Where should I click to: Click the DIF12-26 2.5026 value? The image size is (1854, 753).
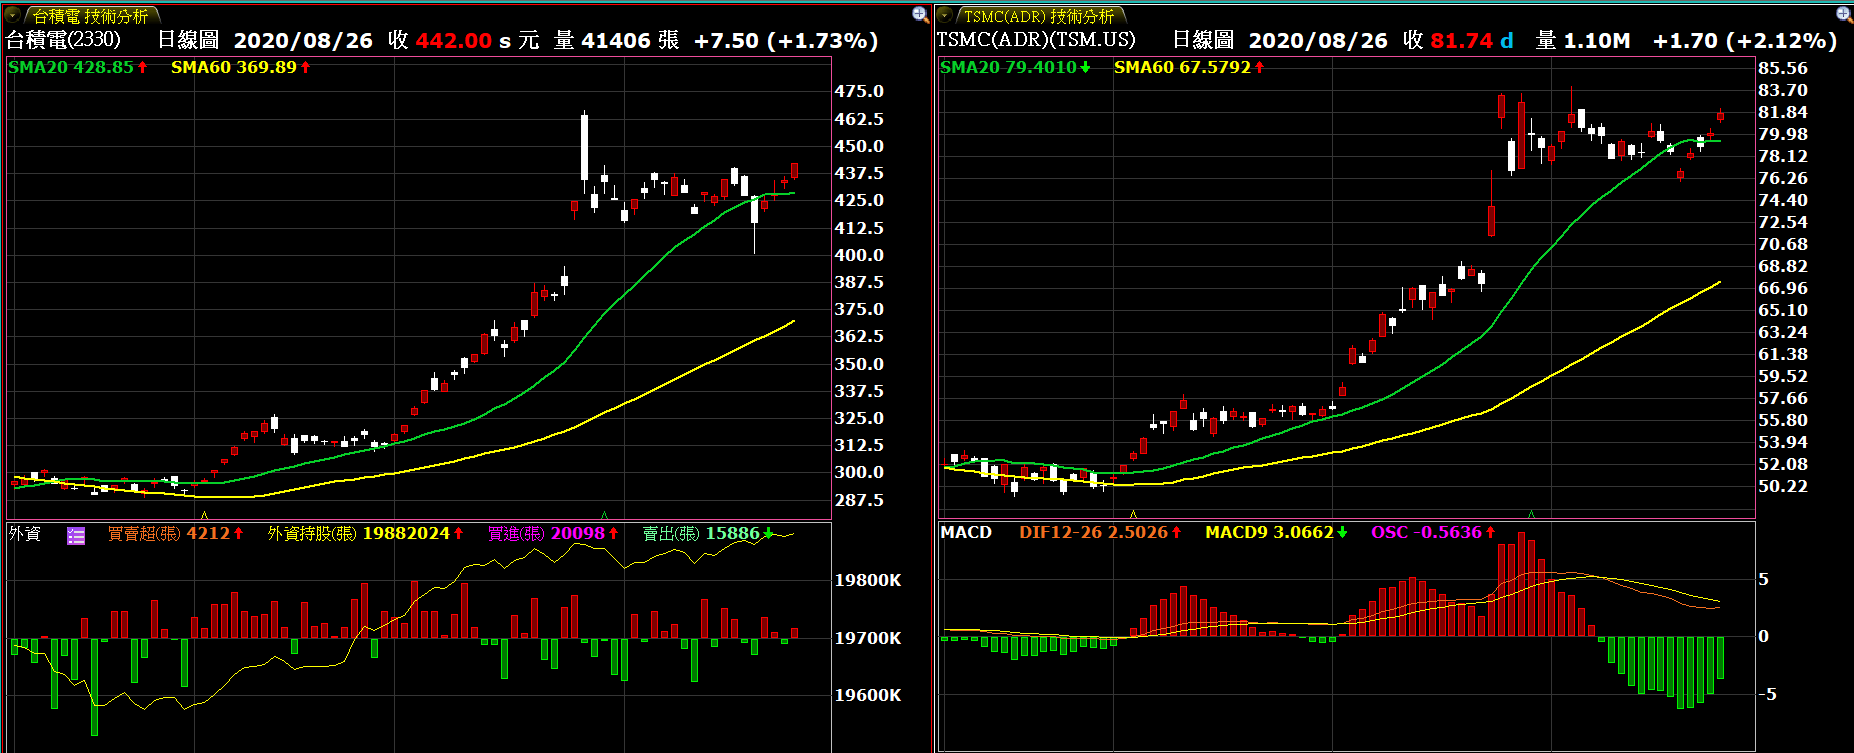(x=1100, y=532)
